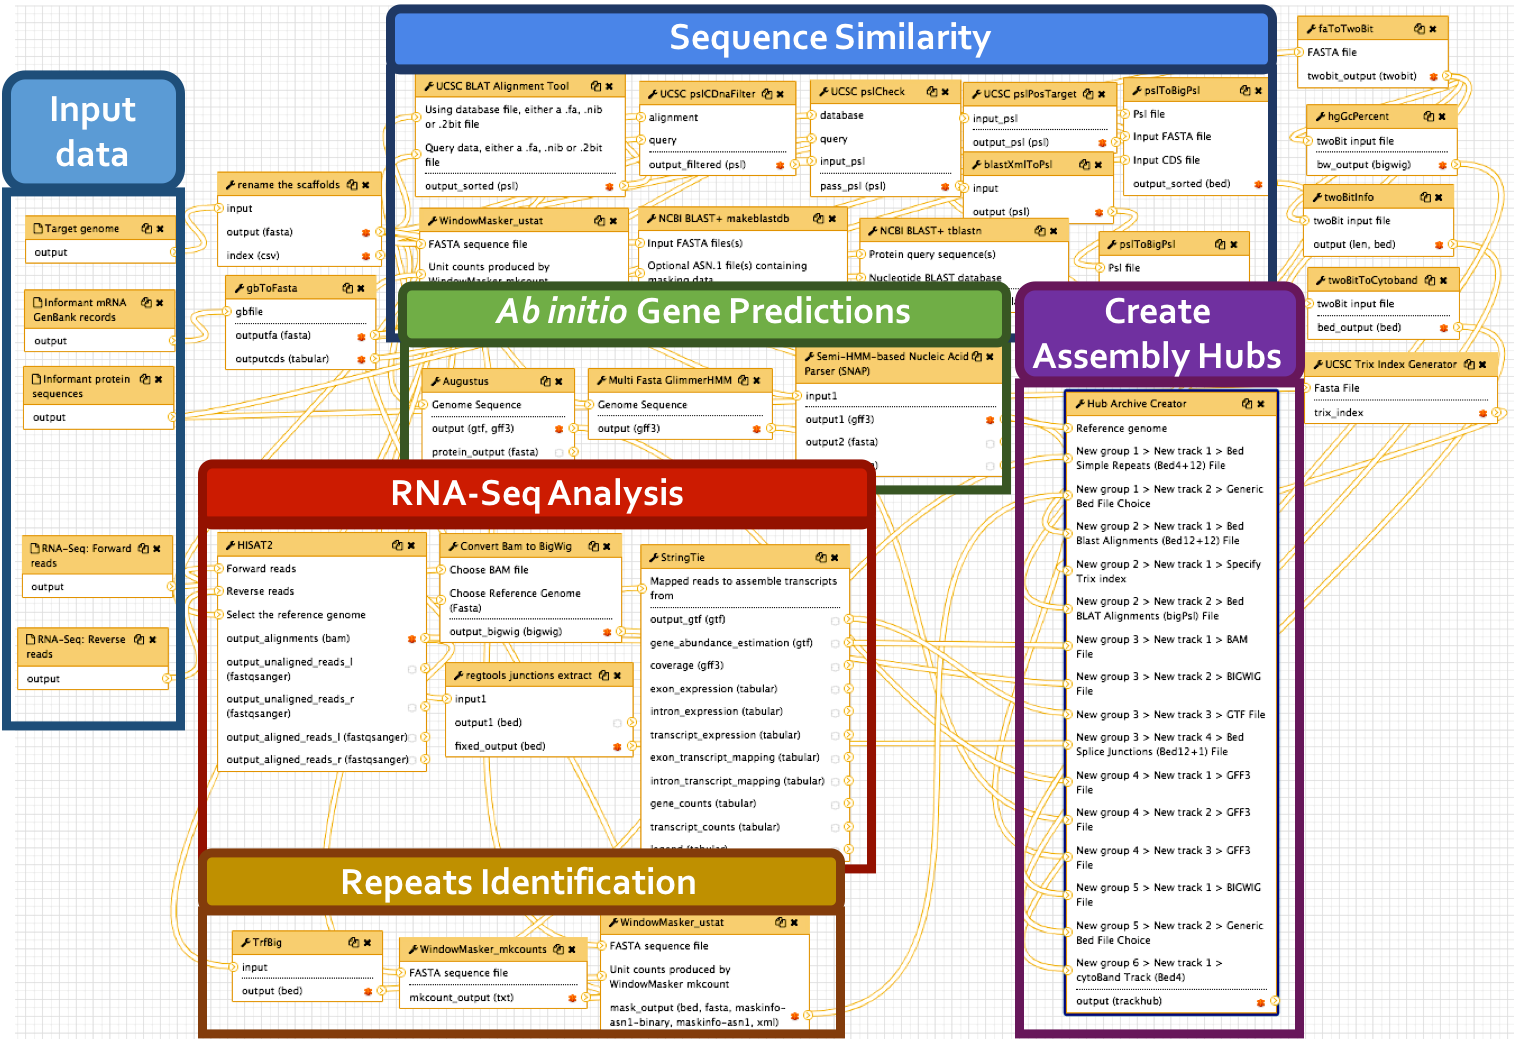The image size is (1514, 1039).
Task: Select the Informant mRNA GenBank records node header
Action: click(x=99, y=309)
